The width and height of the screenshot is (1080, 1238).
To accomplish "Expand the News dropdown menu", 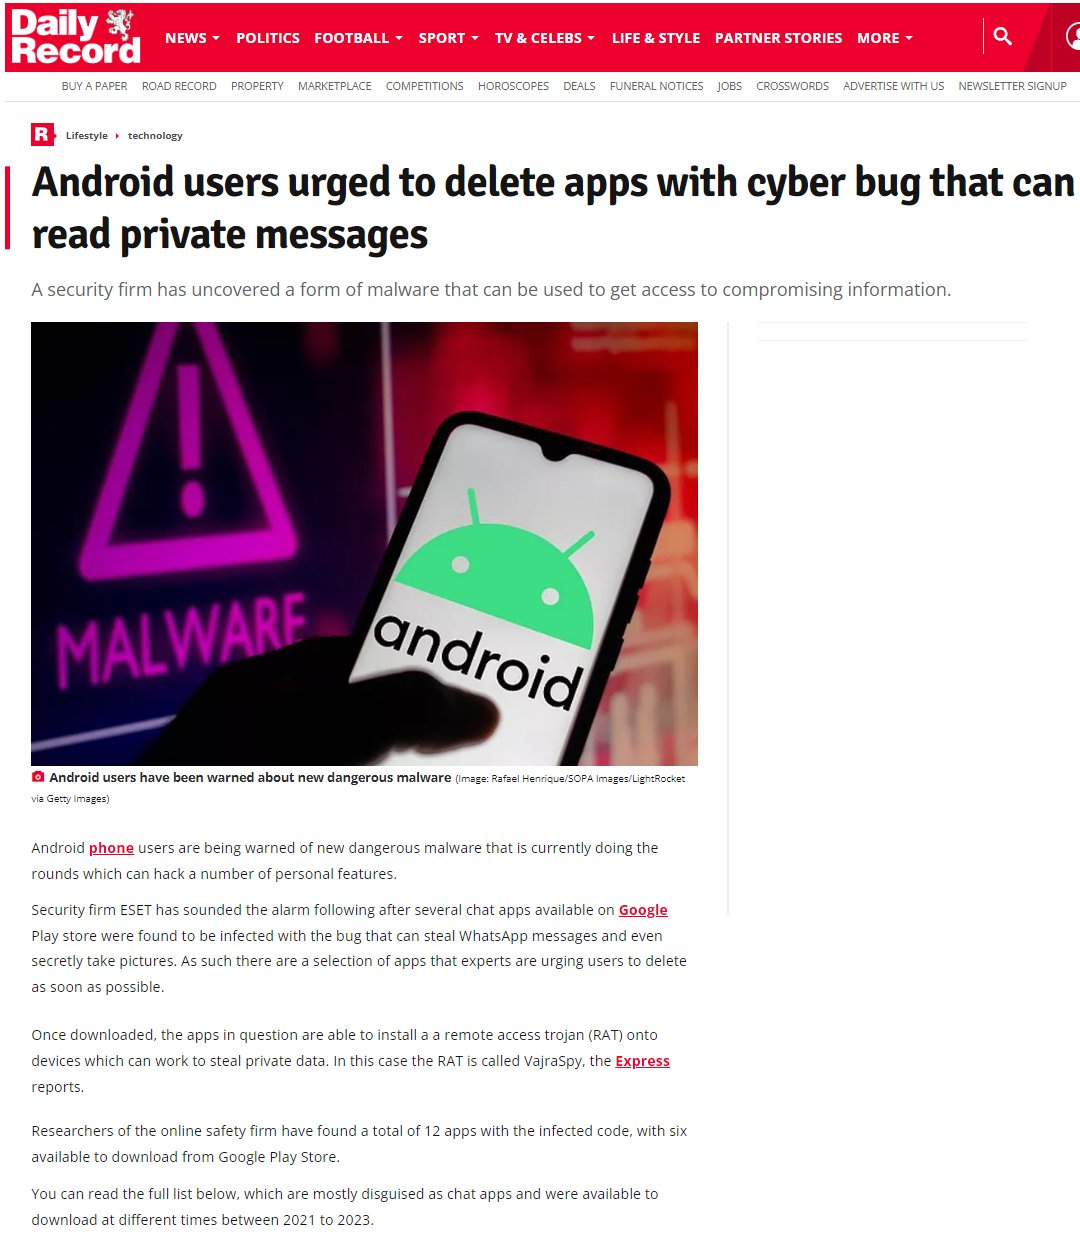I will (x=193, y=38).
